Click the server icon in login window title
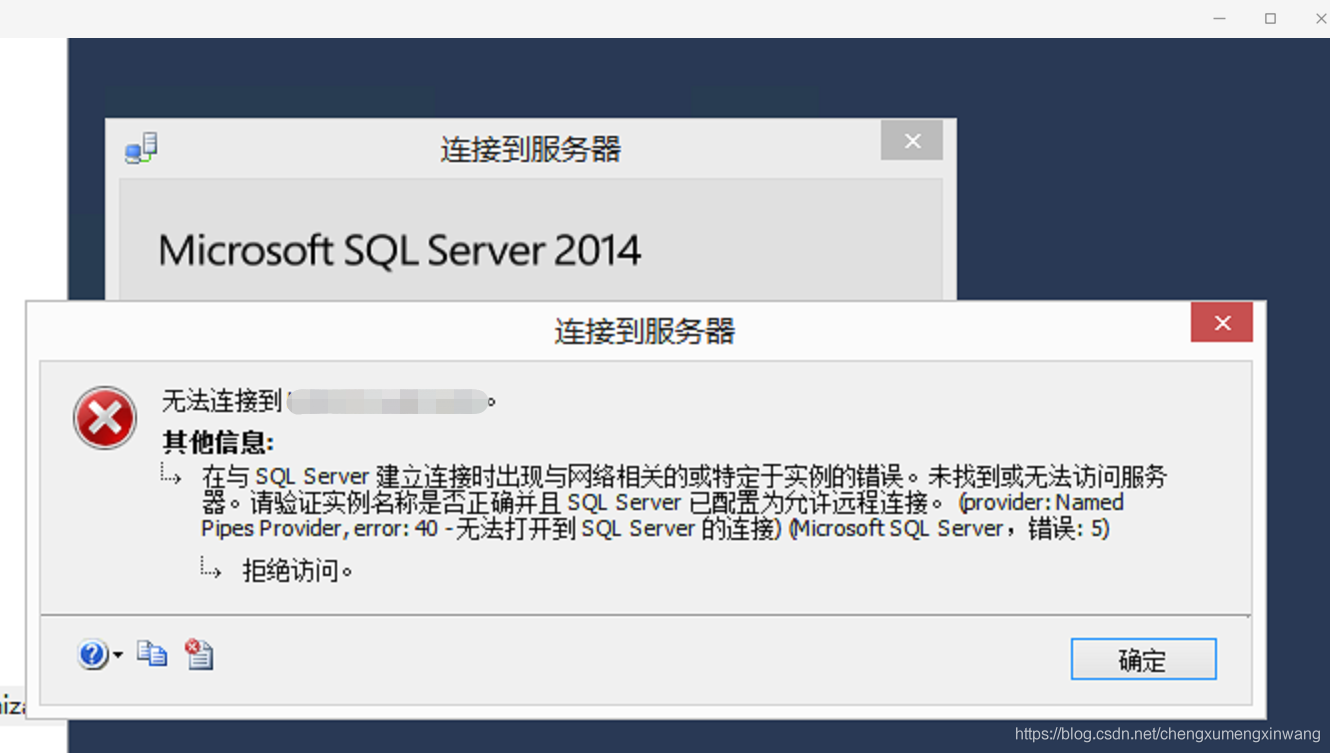This screenshot has height=753, width=1330. (x=141, y=148)
